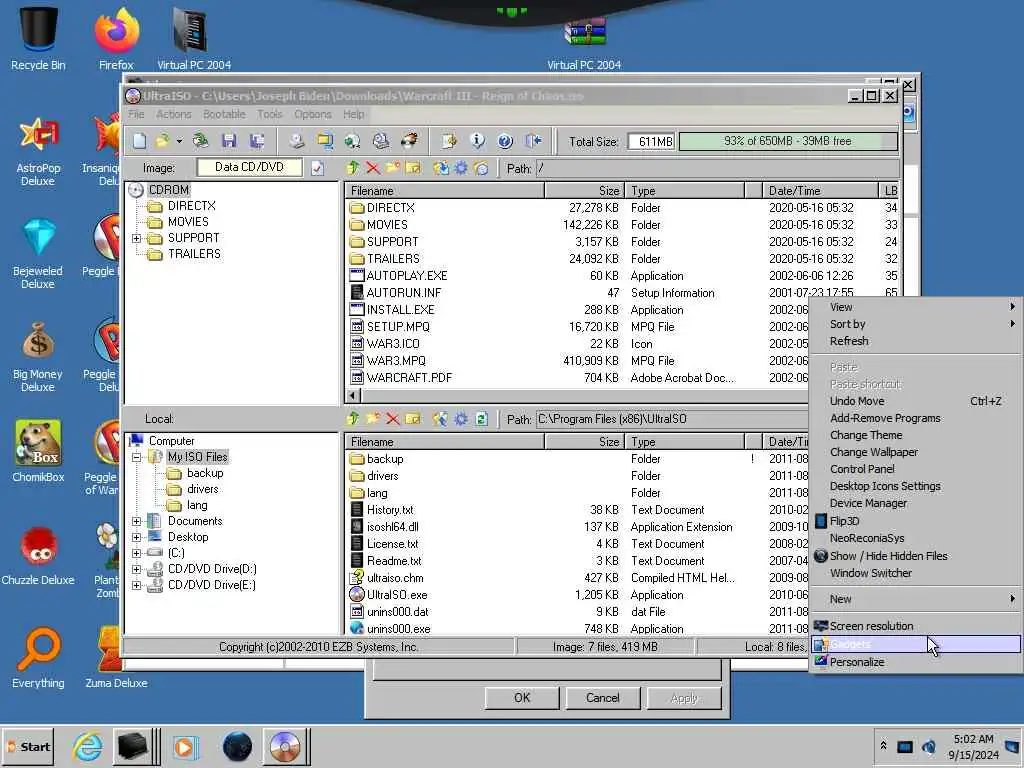Open the View submenu in context menu
Screen dimensions: 1024x768
tap(916, 307)
